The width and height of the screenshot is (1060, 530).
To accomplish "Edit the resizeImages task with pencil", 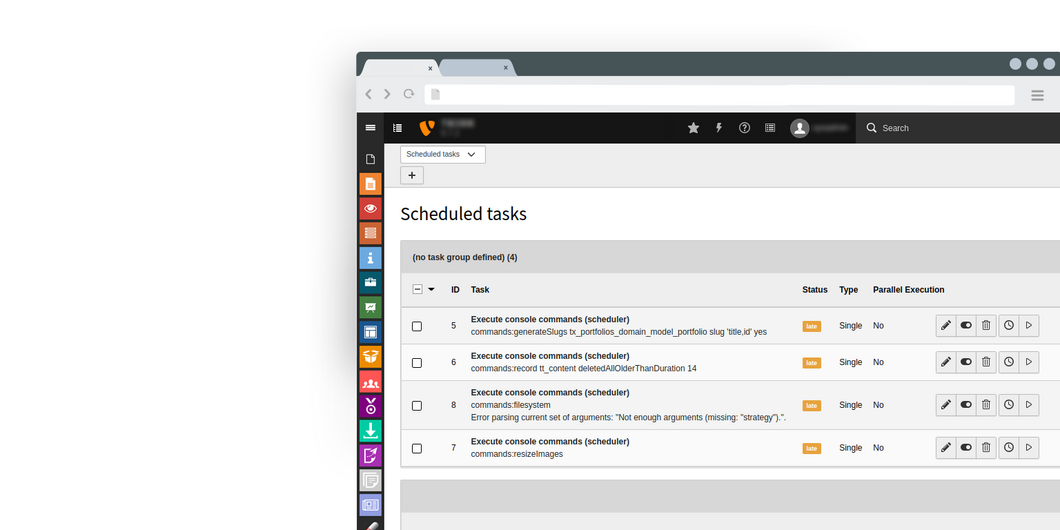I will pyautogui.click(x=946, y=448).
